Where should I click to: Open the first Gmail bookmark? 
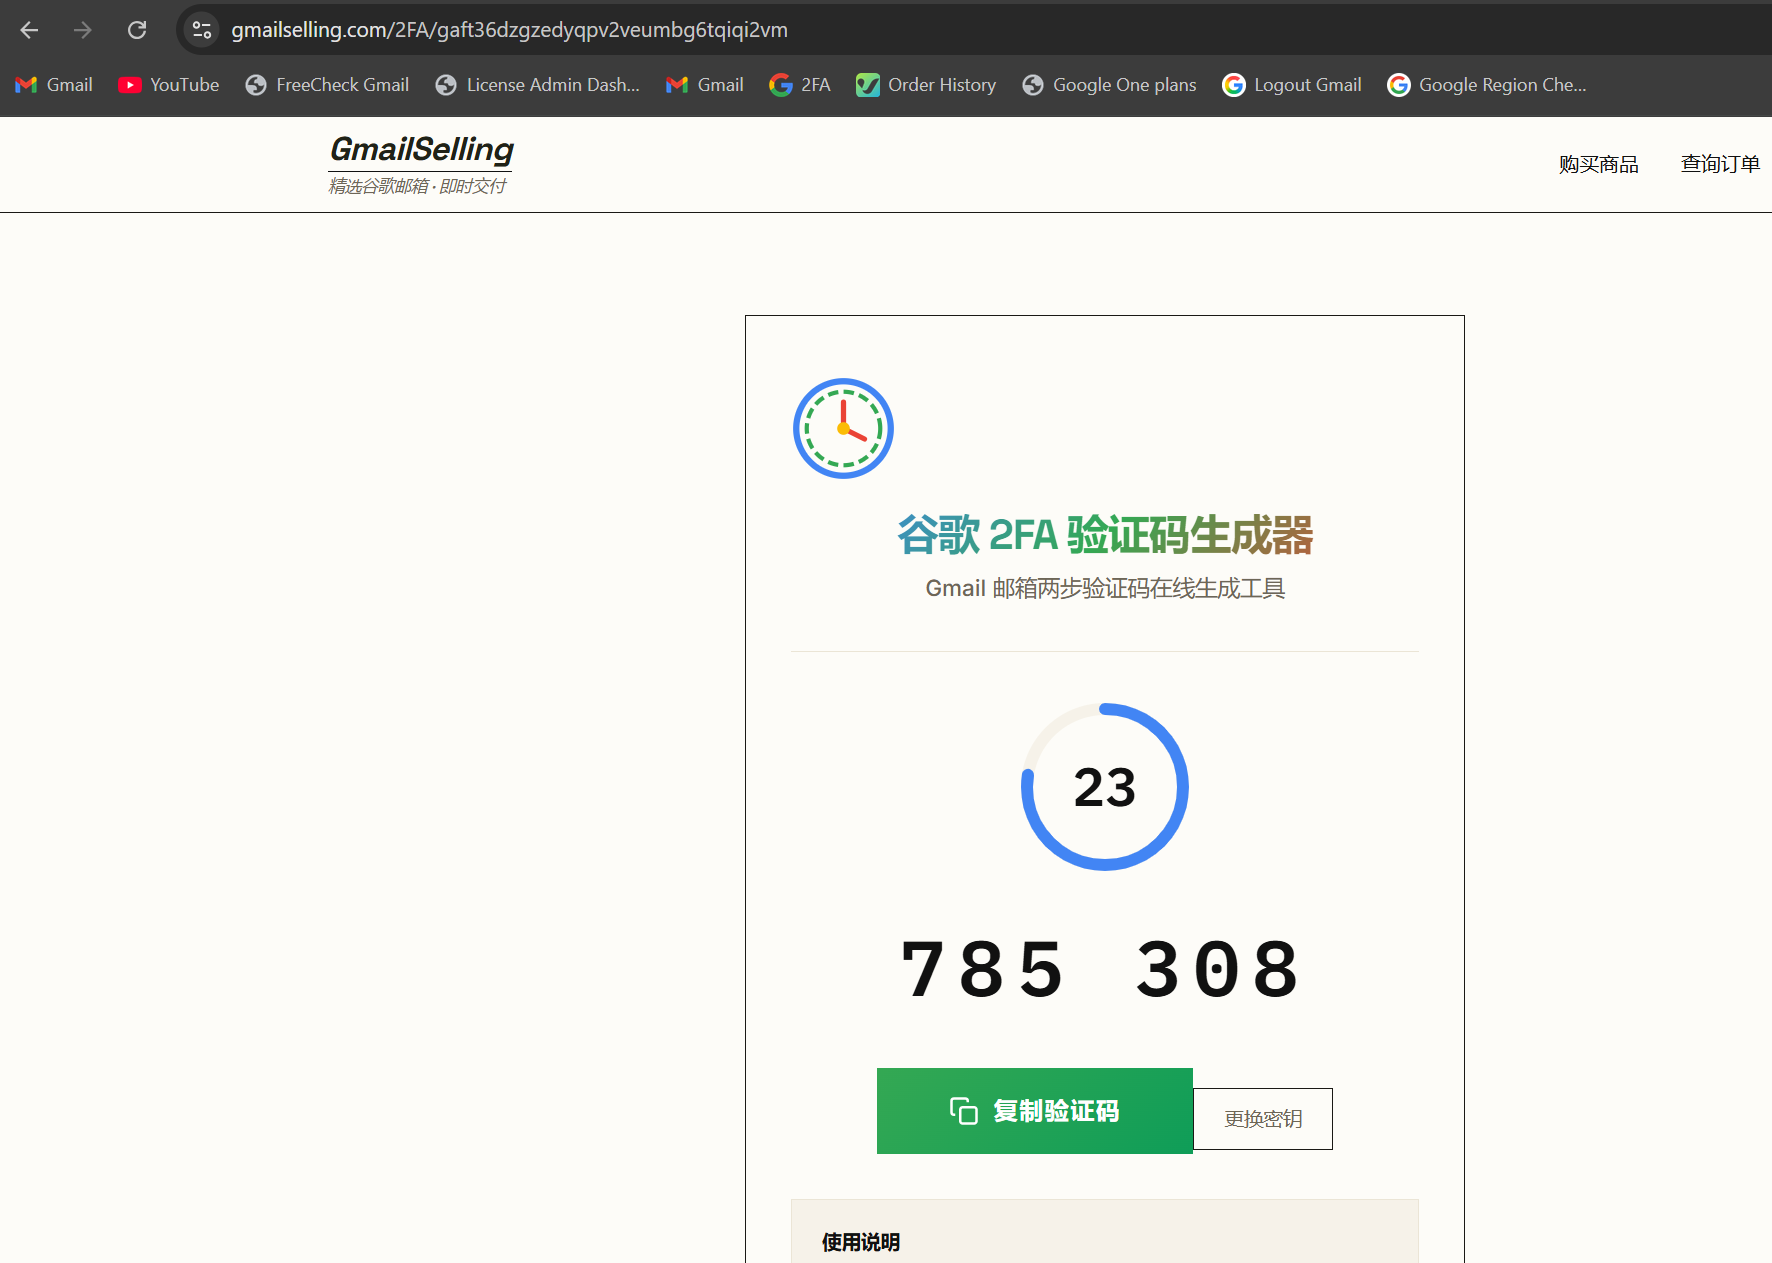point(54,85)
